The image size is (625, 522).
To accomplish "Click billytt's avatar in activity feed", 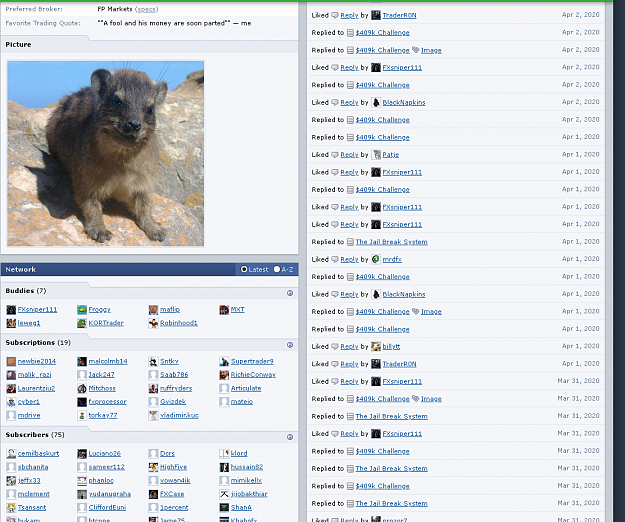I will (376, 347).
